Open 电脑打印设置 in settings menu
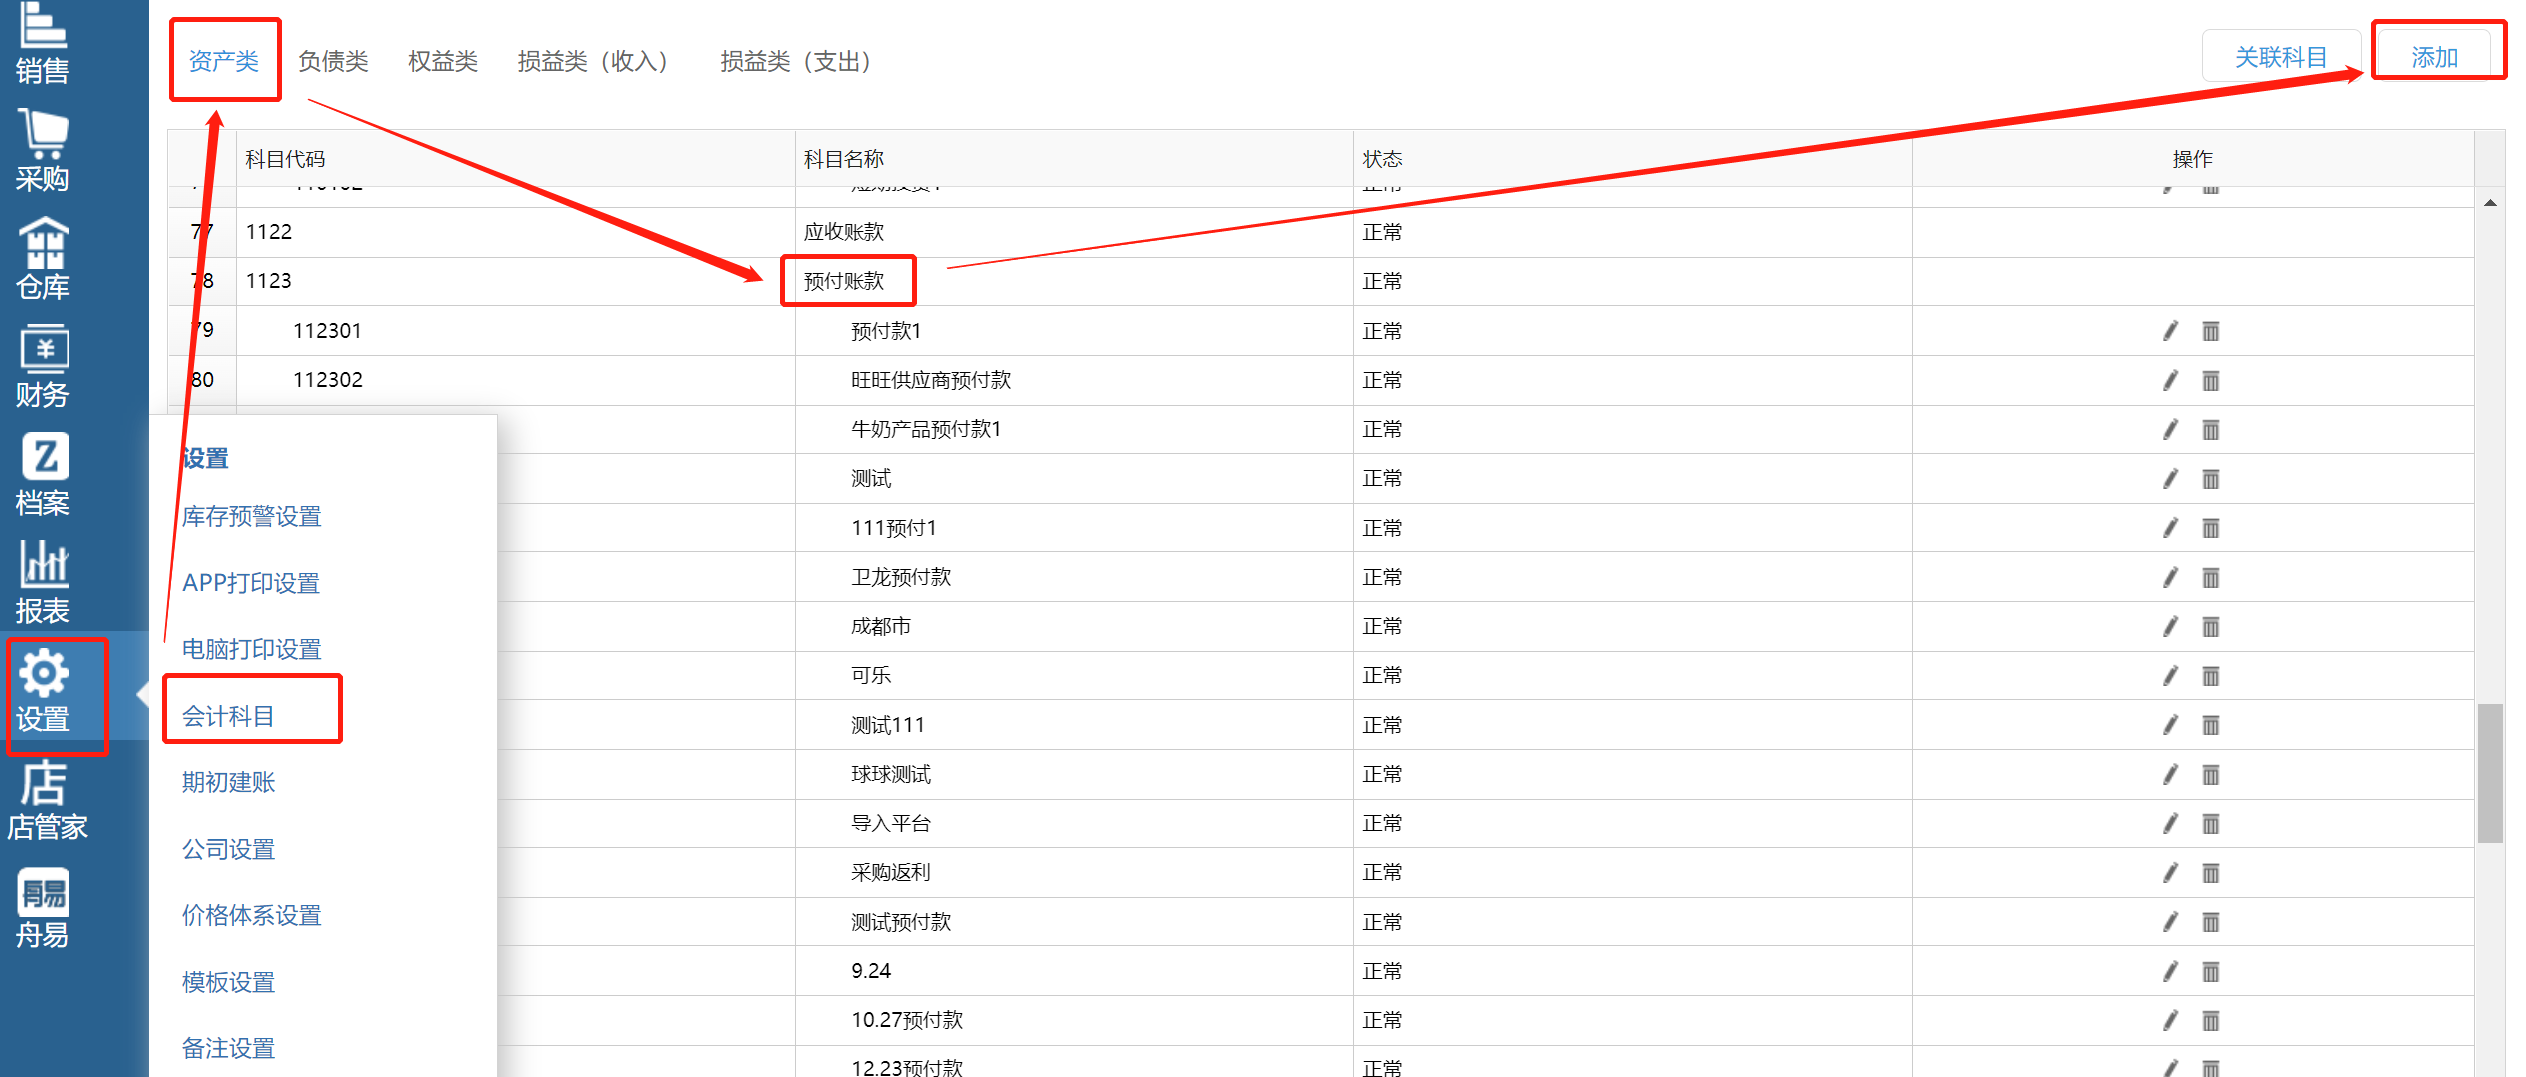This screenshot has height=1077, width=2526. tap(252, 650)
